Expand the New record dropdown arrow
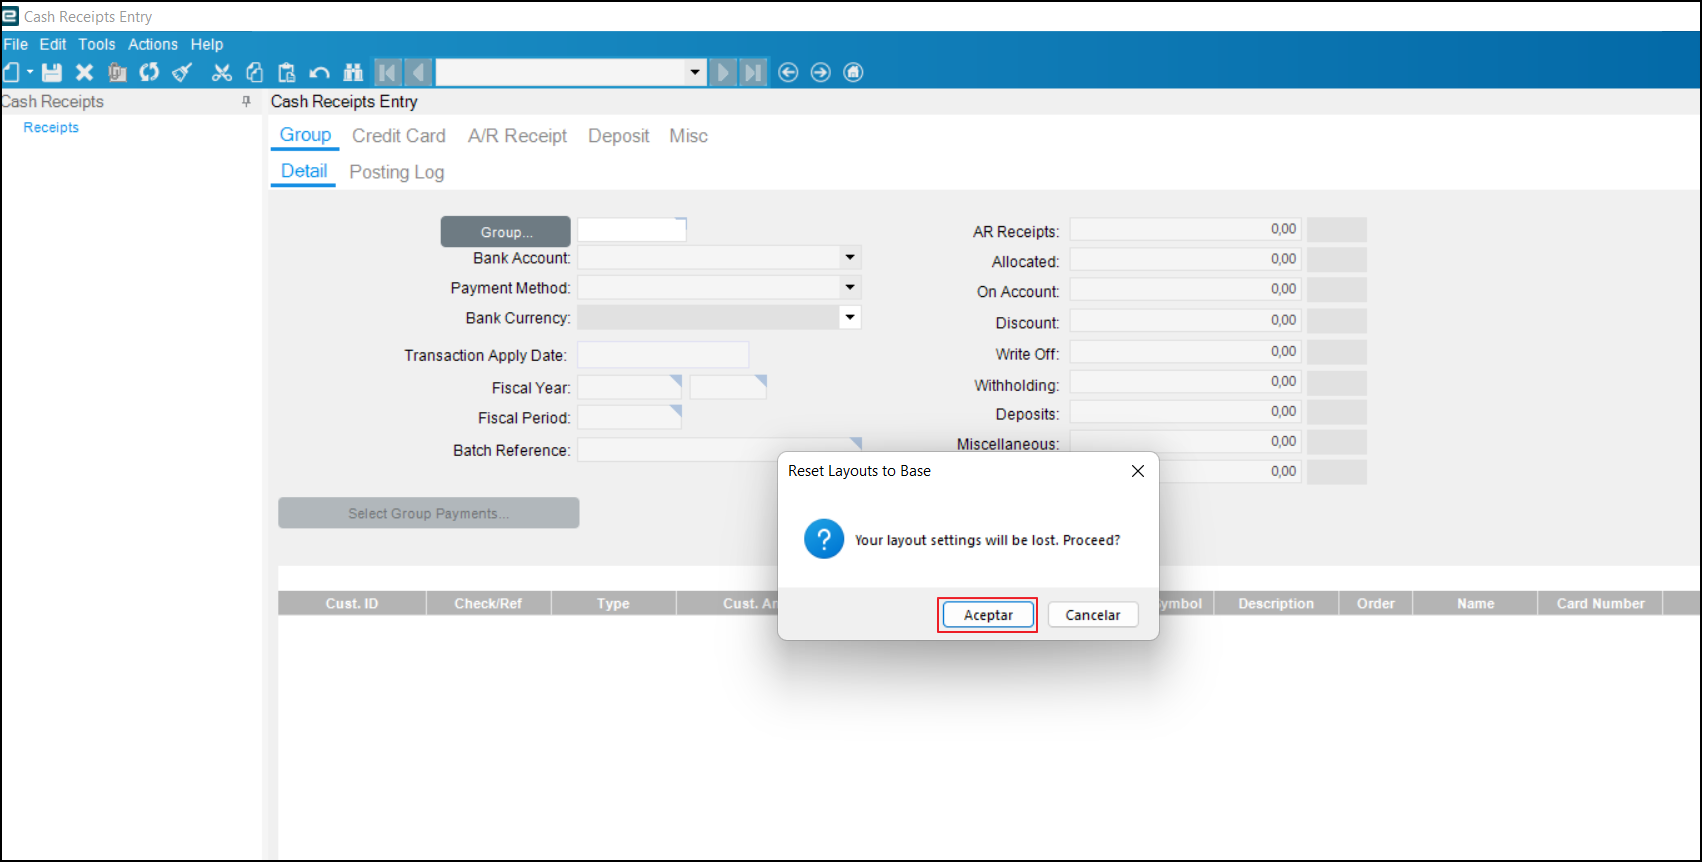This screenshot has width=1702, height=862. click(30, 72)
